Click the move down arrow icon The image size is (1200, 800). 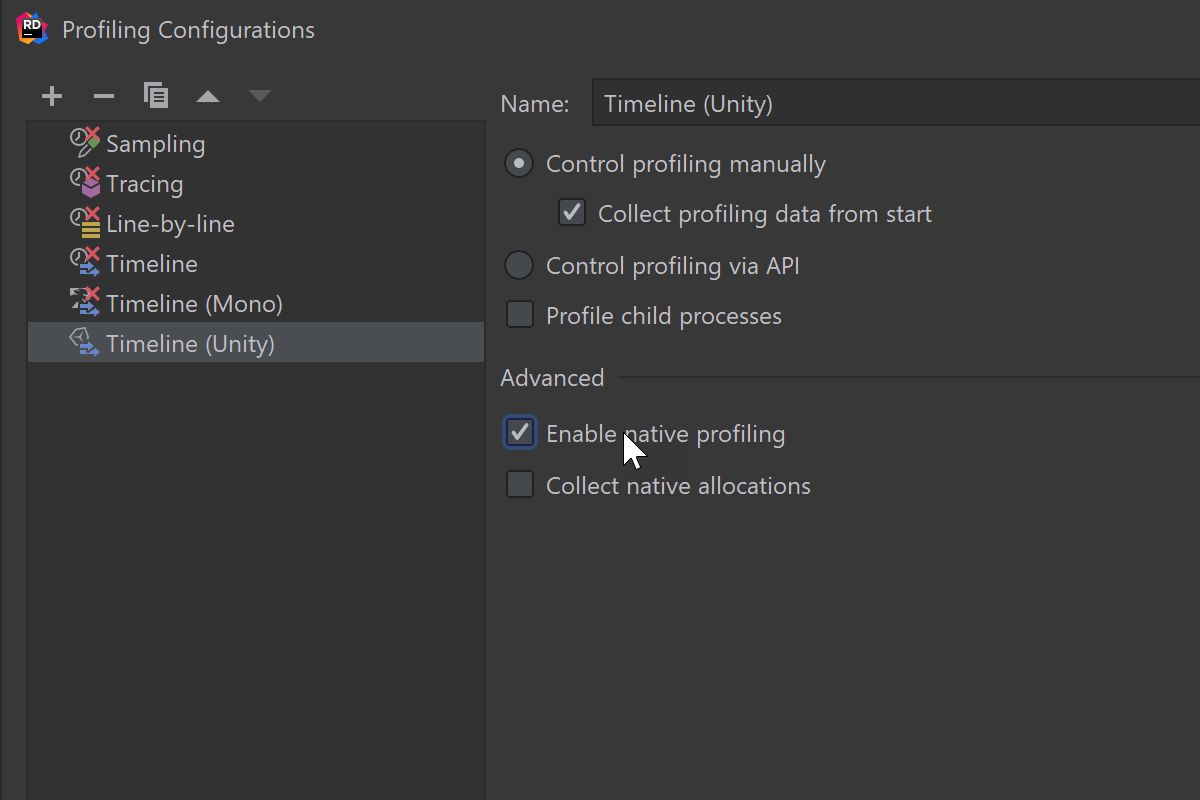click(x=260, y=96)
